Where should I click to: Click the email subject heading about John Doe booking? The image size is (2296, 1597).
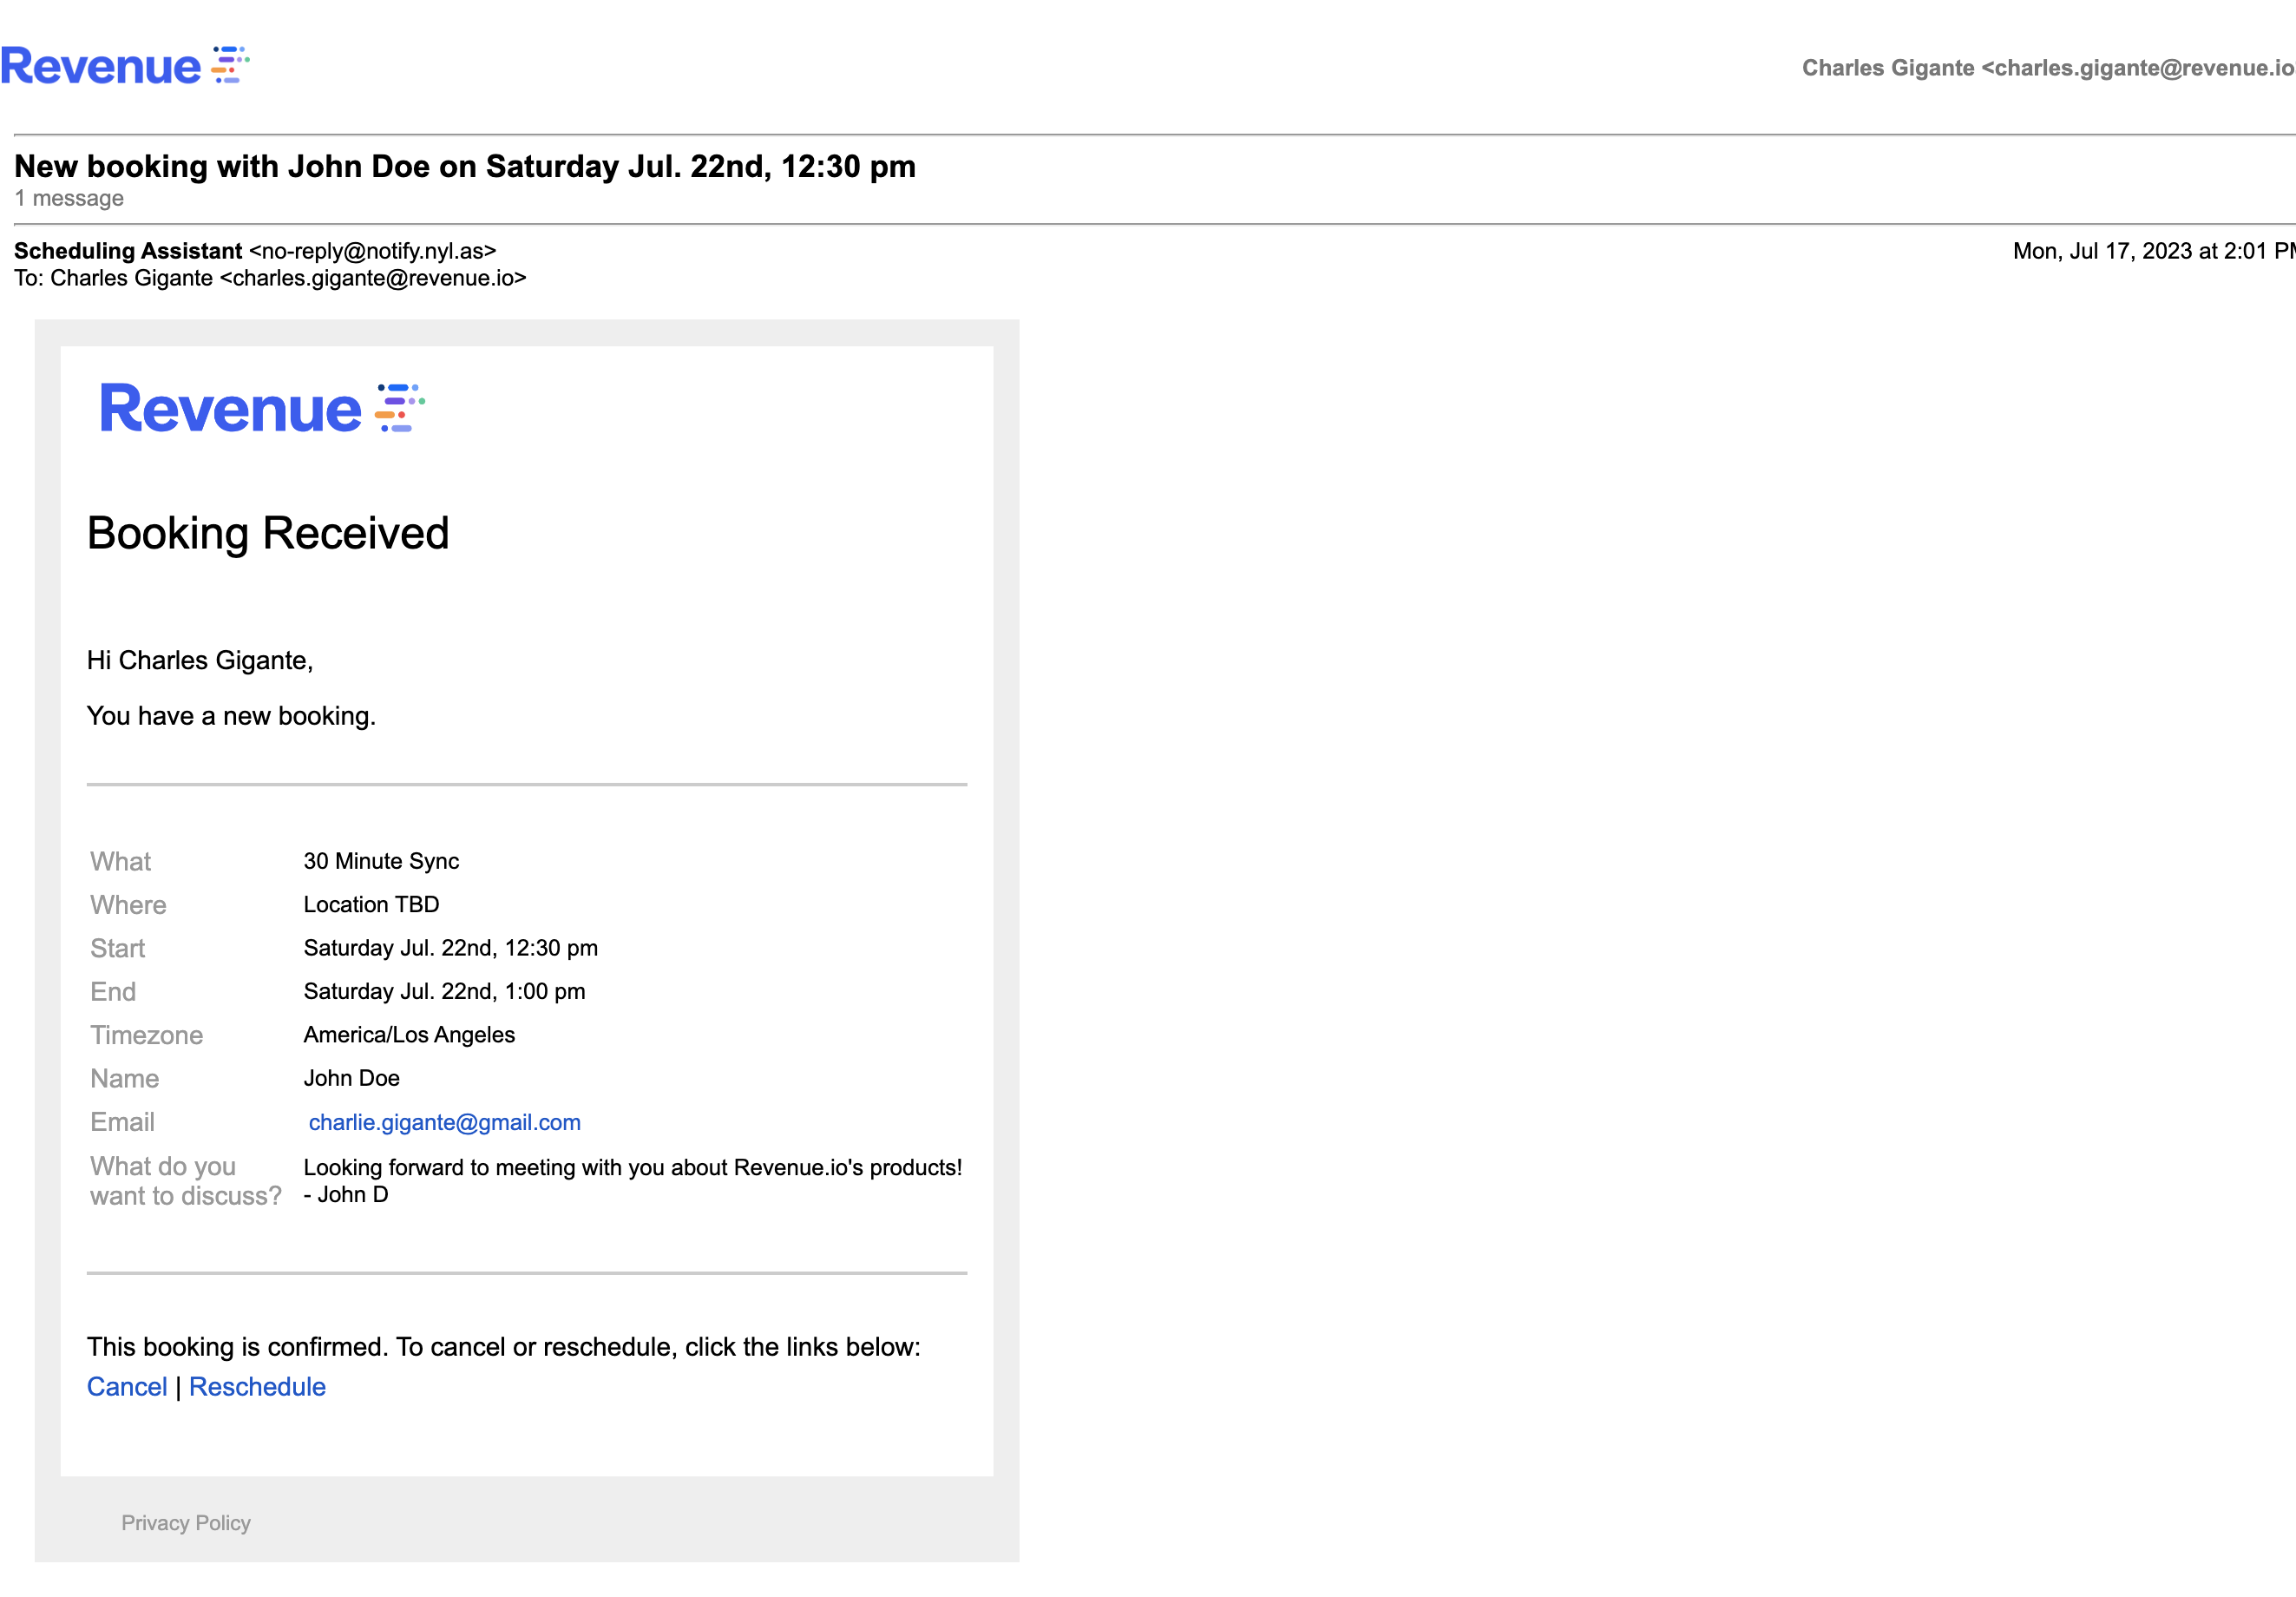click(464, 166)
